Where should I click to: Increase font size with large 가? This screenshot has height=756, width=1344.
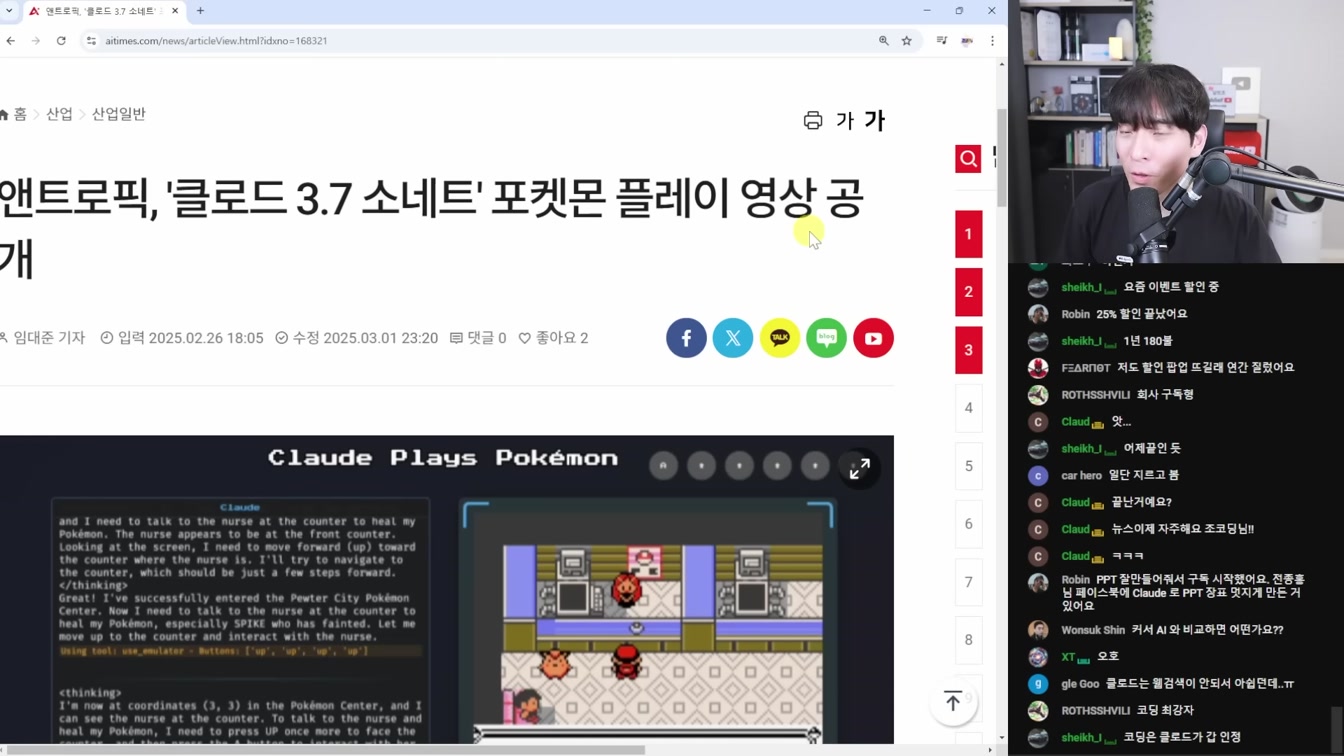click(875, 121)
